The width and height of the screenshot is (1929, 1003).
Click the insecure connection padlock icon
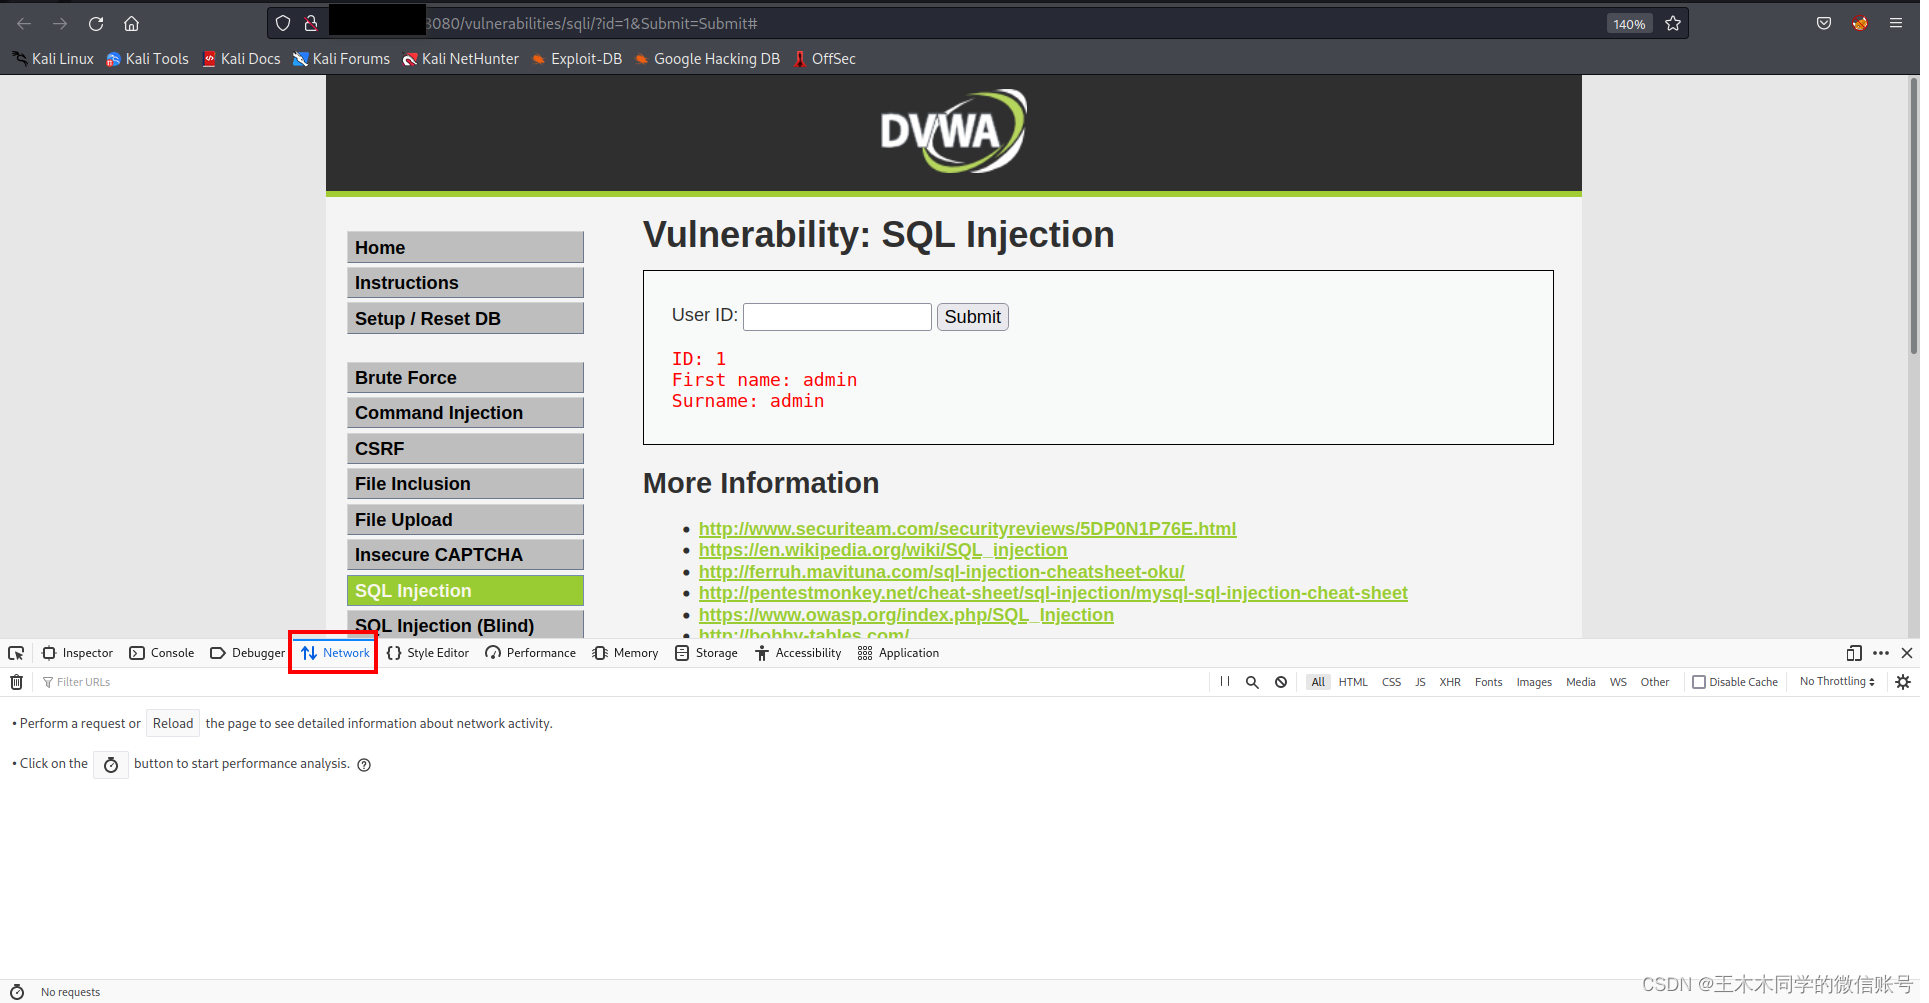pos(311,23)
